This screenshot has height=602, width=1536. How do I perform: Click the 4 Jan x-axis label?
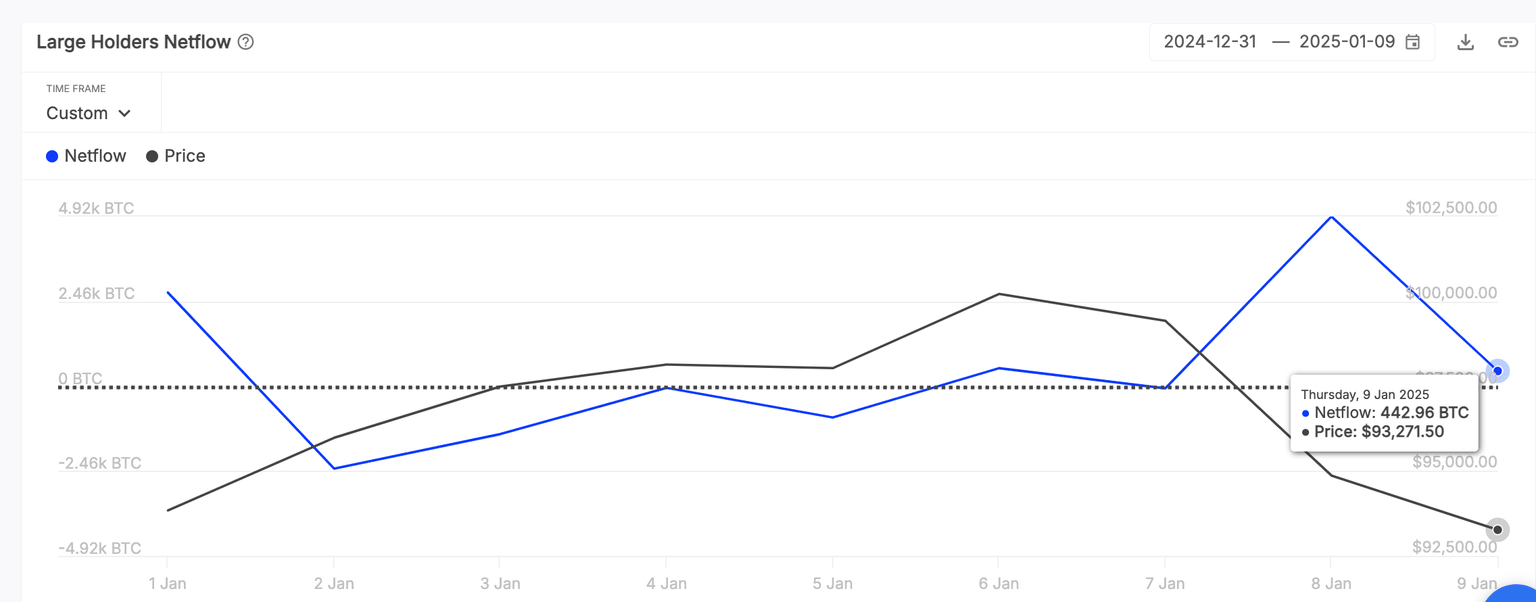tap(666, 583)
